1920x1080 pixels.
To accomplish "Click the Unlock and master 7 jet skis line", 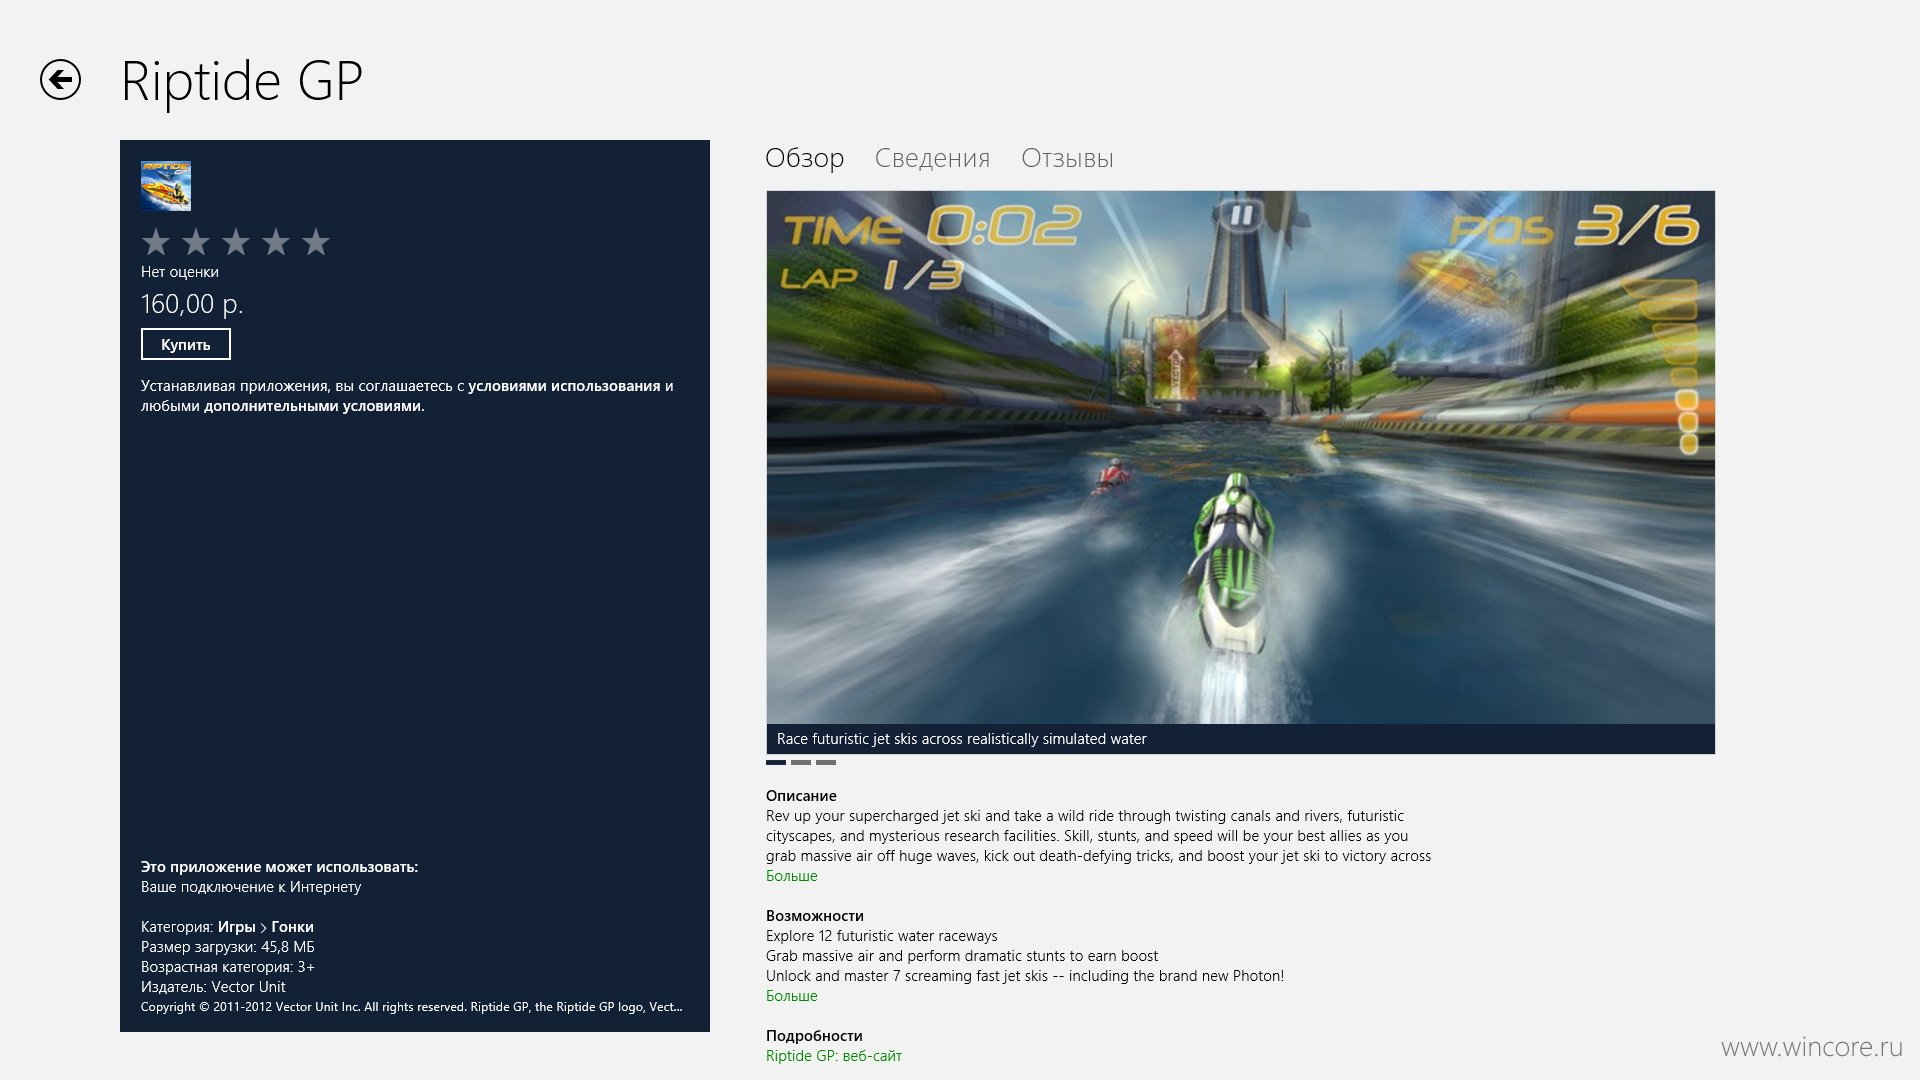I will tap(1025, 976).
